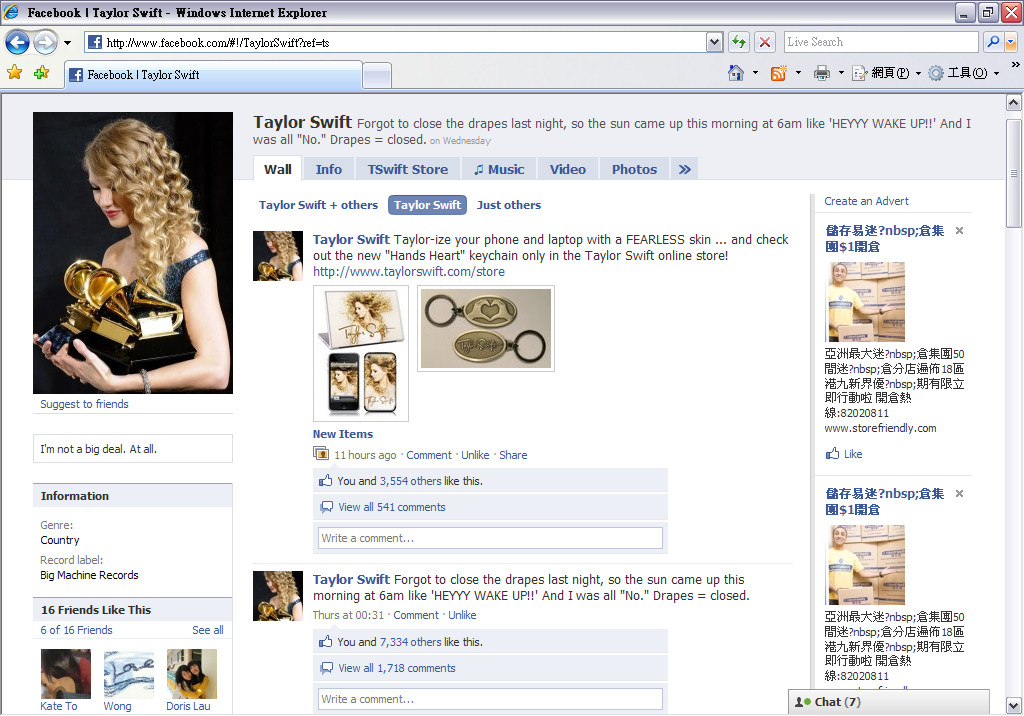
Task: Show more profile tabs with double arrow
Action: pyautogui.click(x=684, y=169)
